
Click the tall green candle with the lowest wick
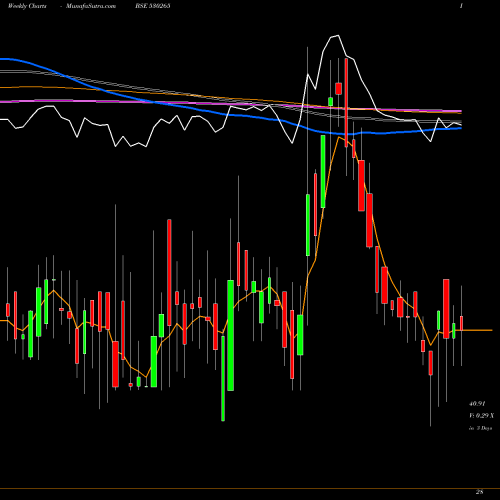coord(223,378)
